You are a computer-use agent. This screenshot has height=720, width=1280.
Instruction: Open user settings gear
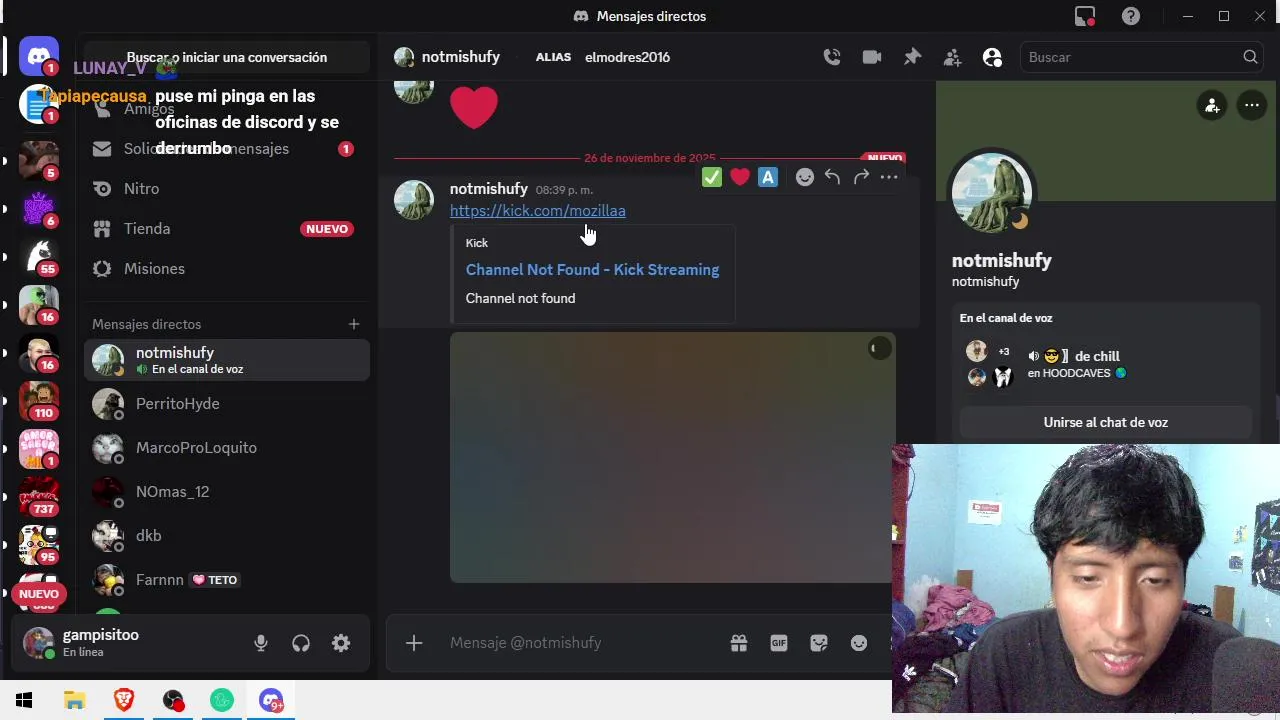(341, 643)
